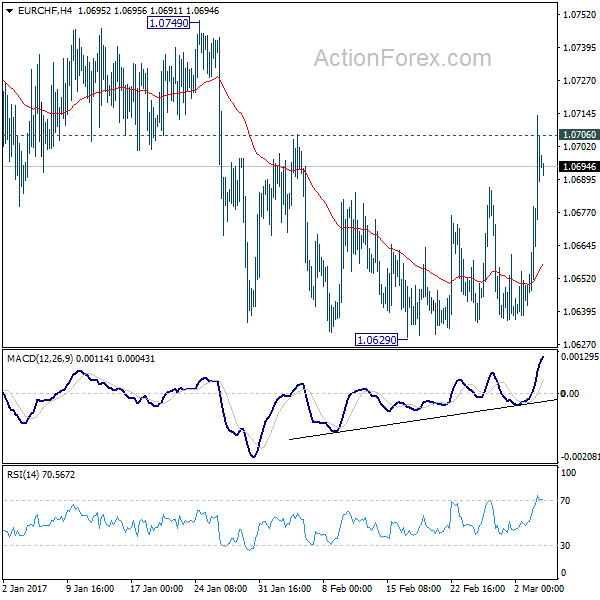600x600 pixels.
Task: Click the 2 Jan 2017 date label
Action: (x=25, y=589)
